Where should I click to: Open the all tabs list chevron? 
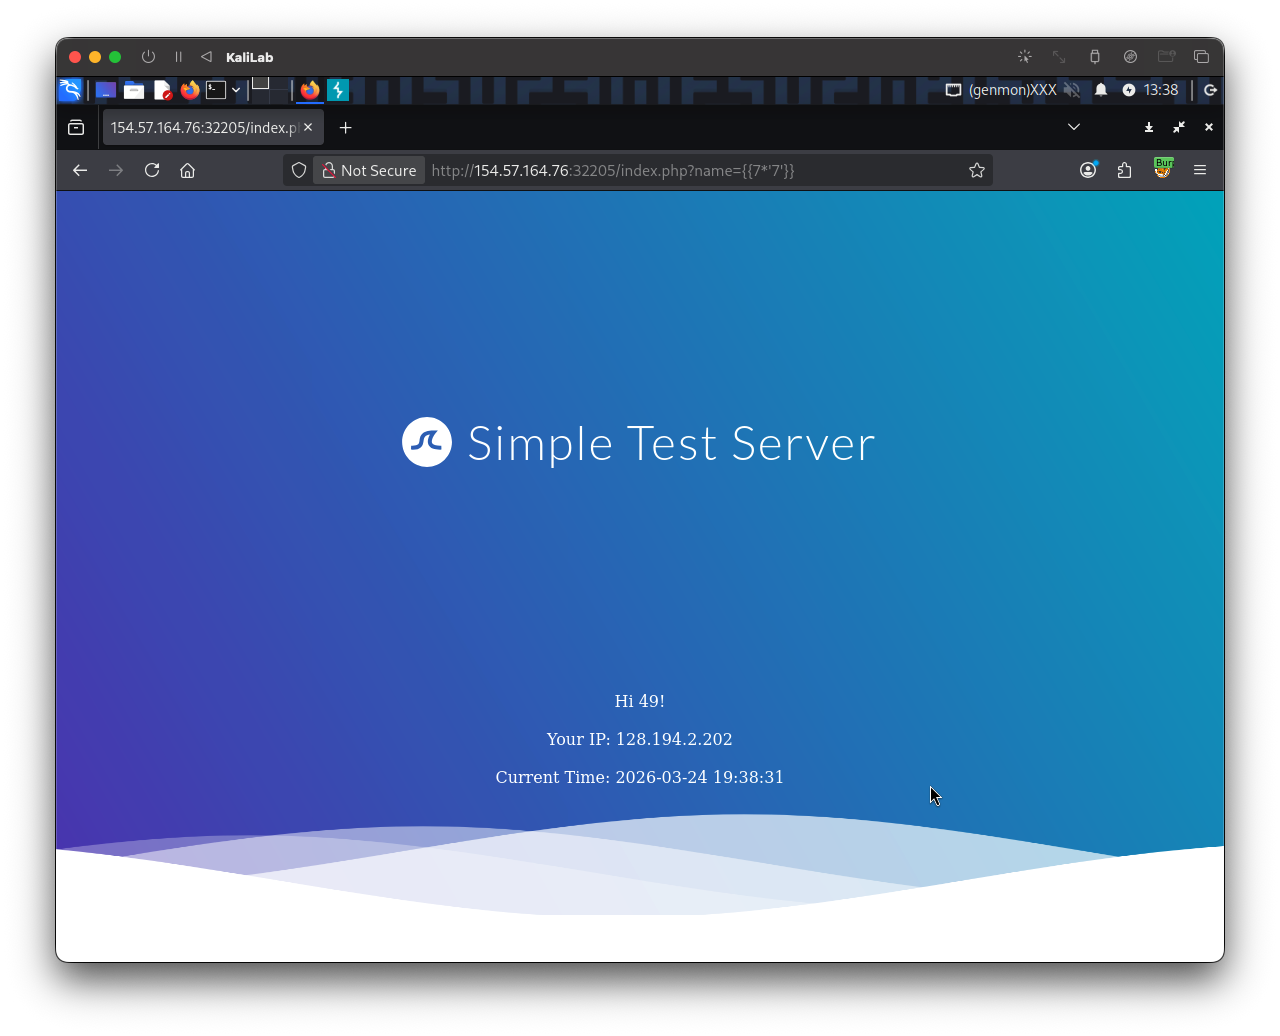(1073, 127)
